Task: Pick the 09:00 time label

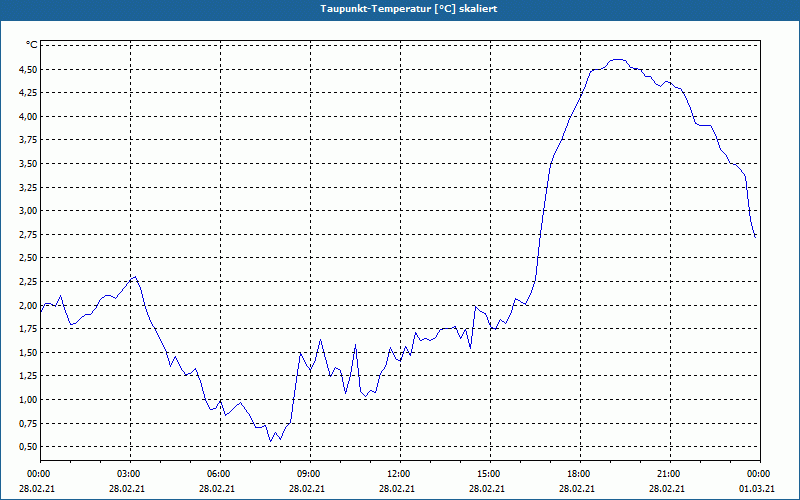Action: point(308,474)
